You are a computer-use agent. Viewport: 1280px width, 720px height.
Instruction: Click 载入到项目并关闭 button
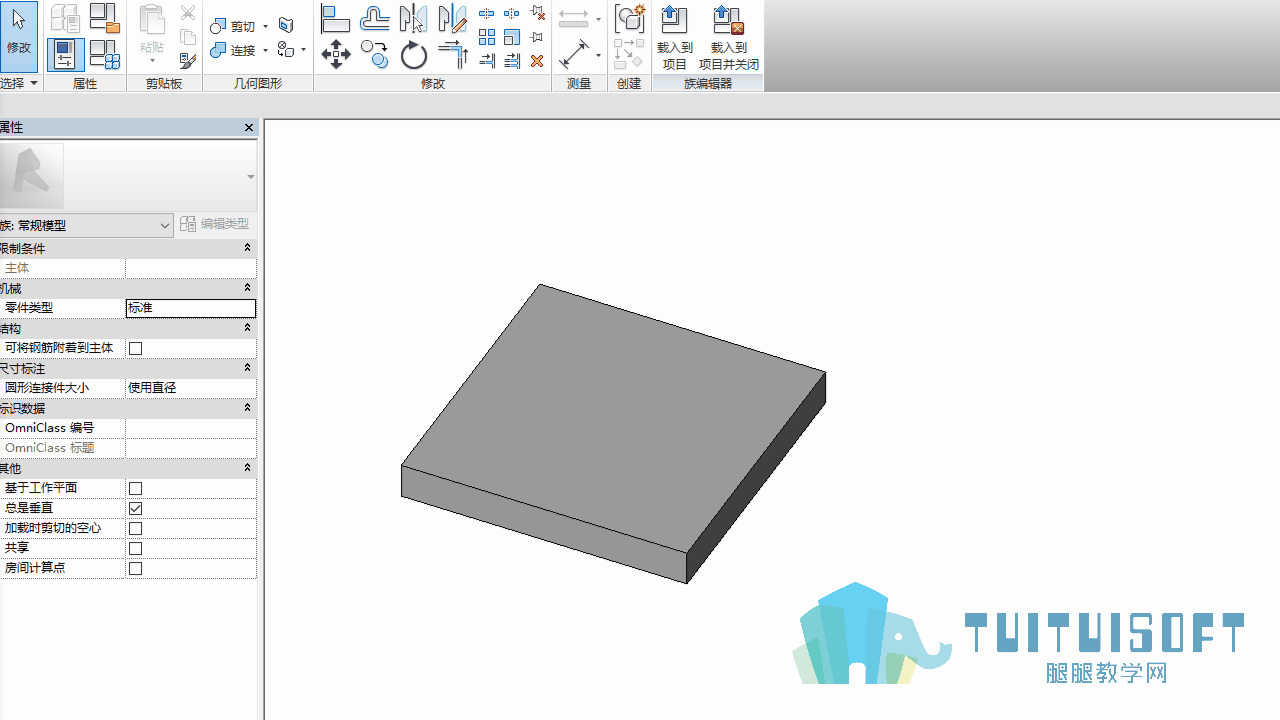[729, 38]
